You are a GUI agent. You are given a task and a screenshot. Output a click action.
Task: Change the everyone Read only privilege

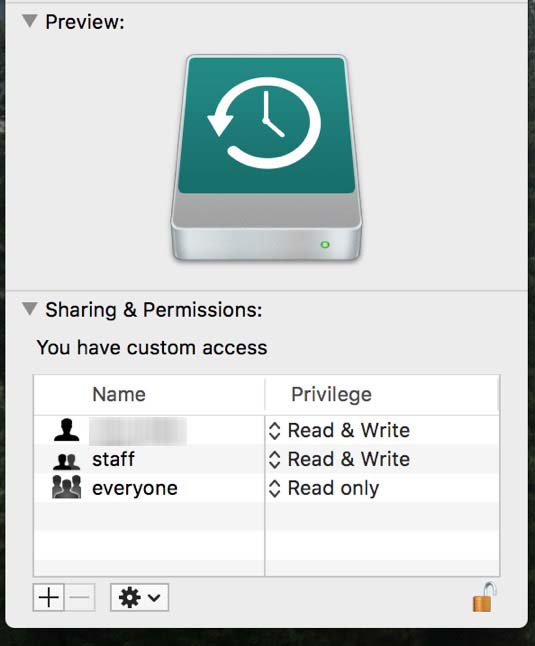324,488
